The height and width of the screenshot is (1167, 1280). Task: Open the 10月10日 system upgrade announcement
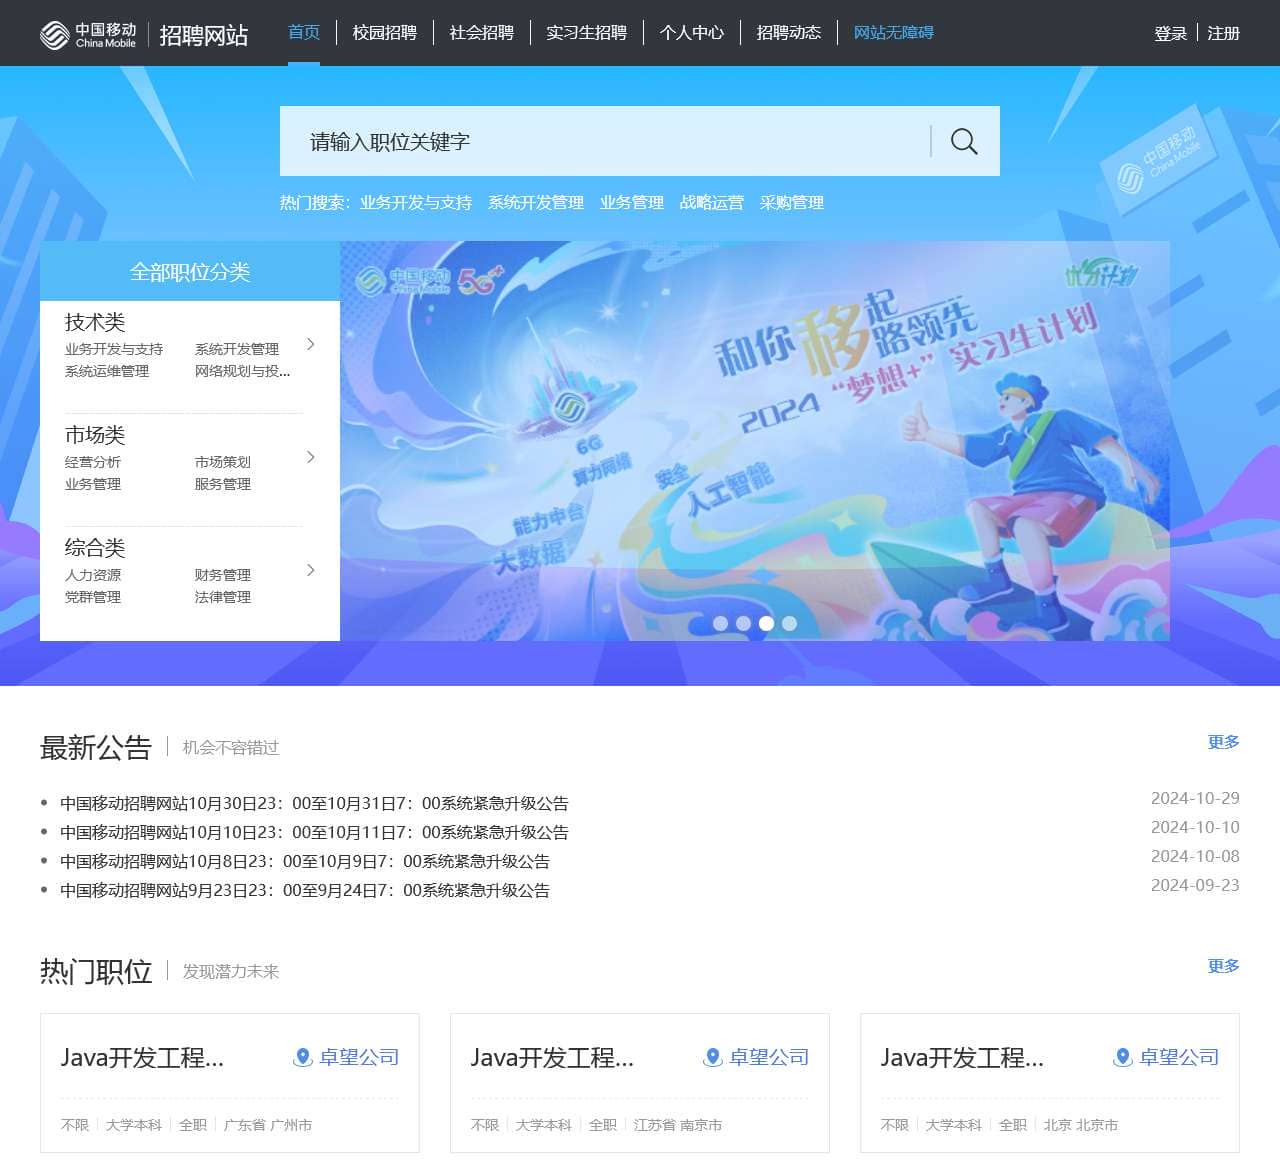coord(314,832)
